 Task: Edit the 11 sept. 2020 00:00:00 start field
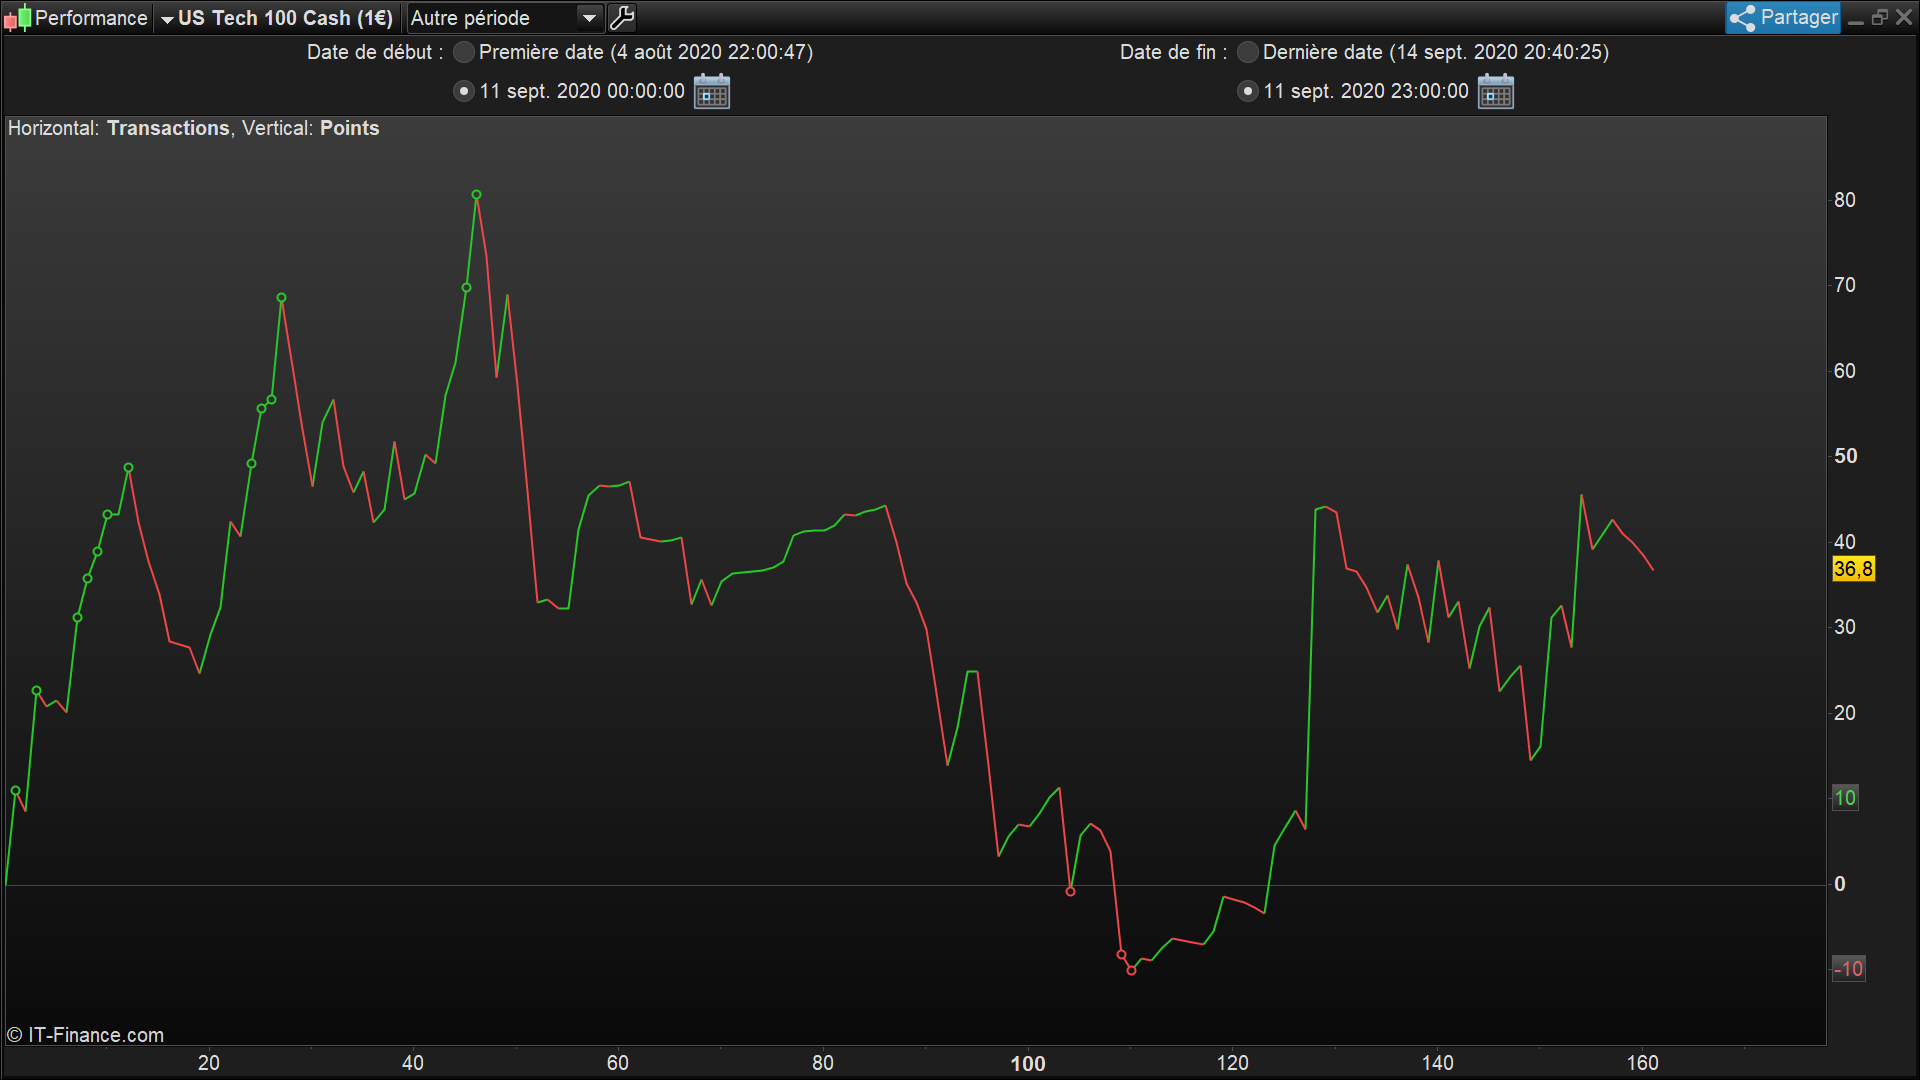click(582, 91)
